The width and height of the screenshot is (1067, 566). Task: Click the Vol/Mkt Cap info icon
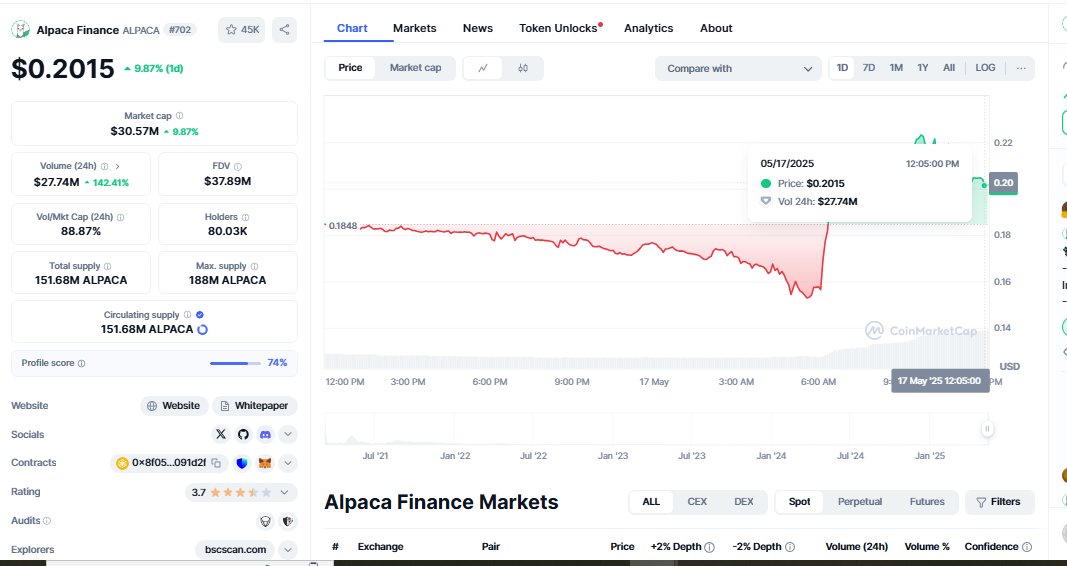point(120,218)
